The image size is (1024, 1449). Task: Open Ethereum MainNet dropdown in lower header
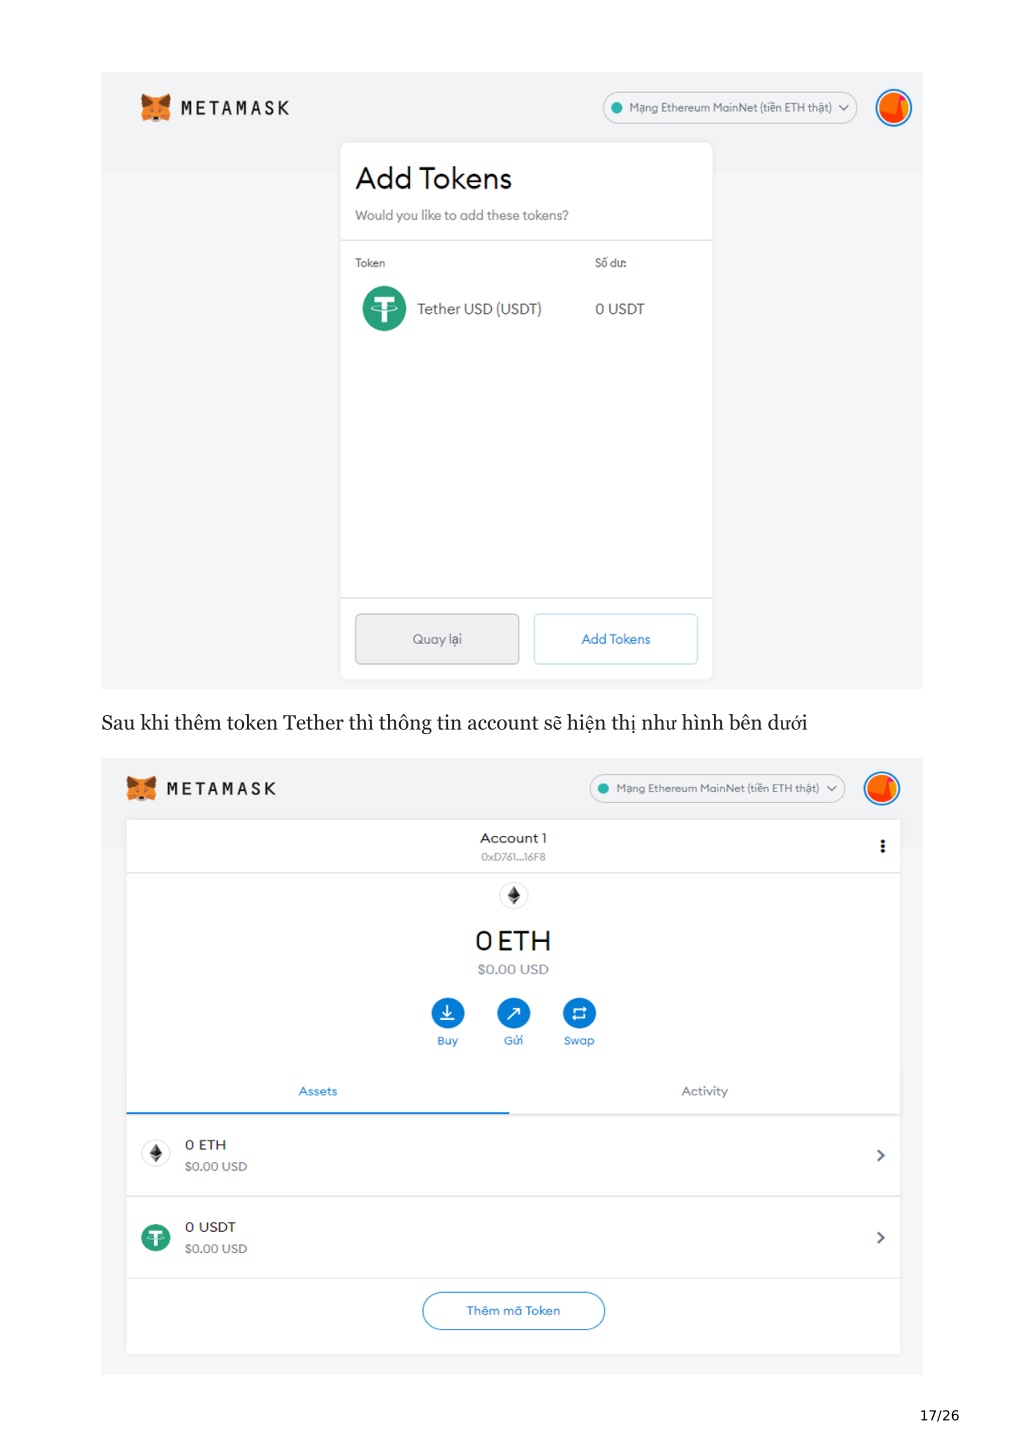pos(717,788)
